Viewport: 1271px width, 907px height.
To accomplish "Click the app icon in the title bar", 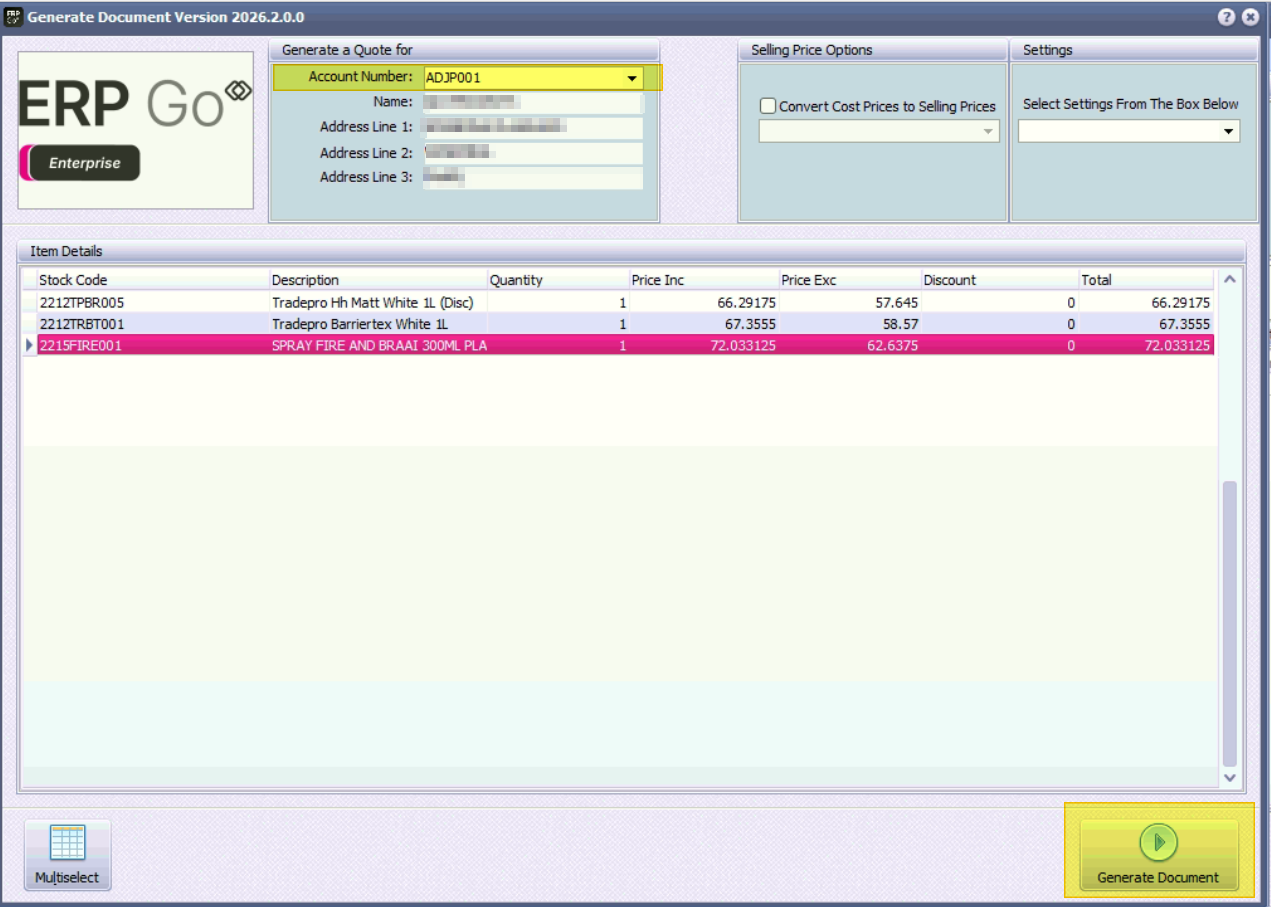I will [13, 17].
